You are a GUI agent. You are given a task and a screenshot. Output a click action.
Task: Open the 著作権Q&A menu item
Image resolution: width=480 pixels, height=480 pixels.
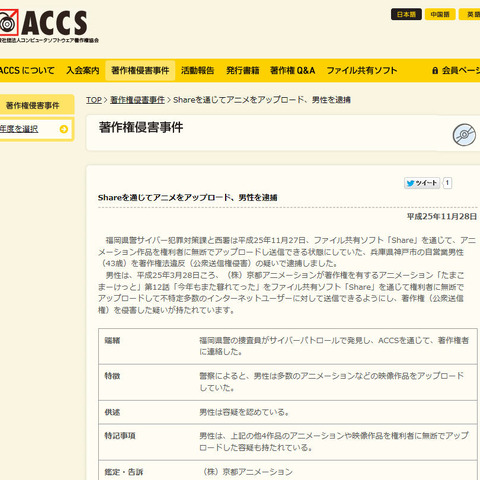[292, 70]
